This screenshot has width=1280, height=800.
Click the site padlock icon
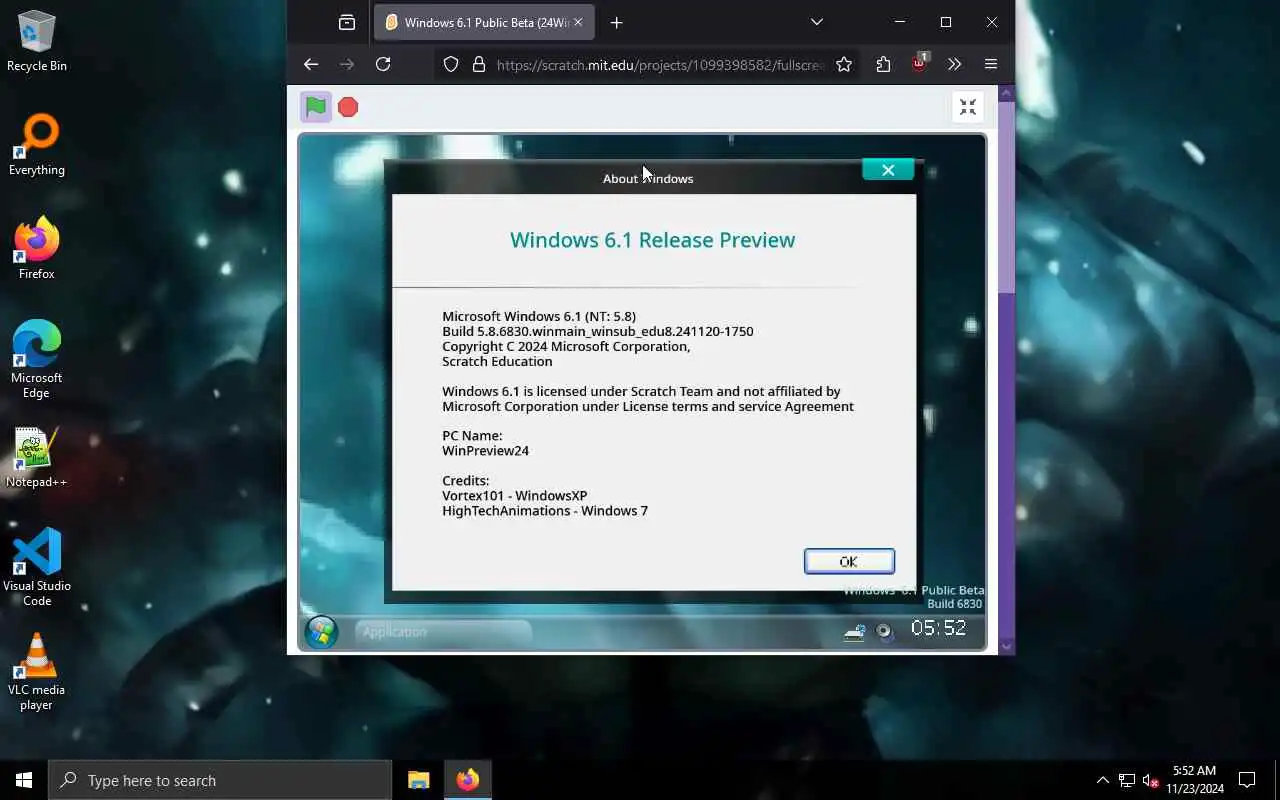pos(478,64)
